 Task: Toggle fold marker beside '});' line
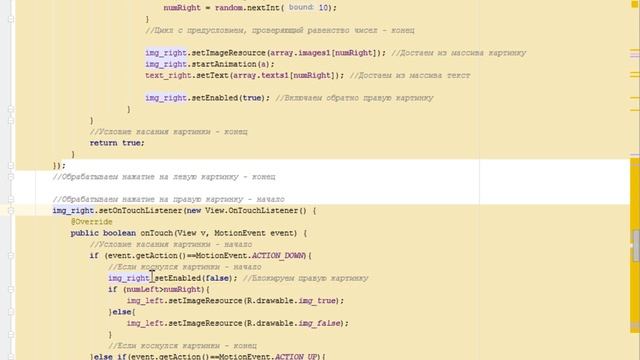(11, 166)
